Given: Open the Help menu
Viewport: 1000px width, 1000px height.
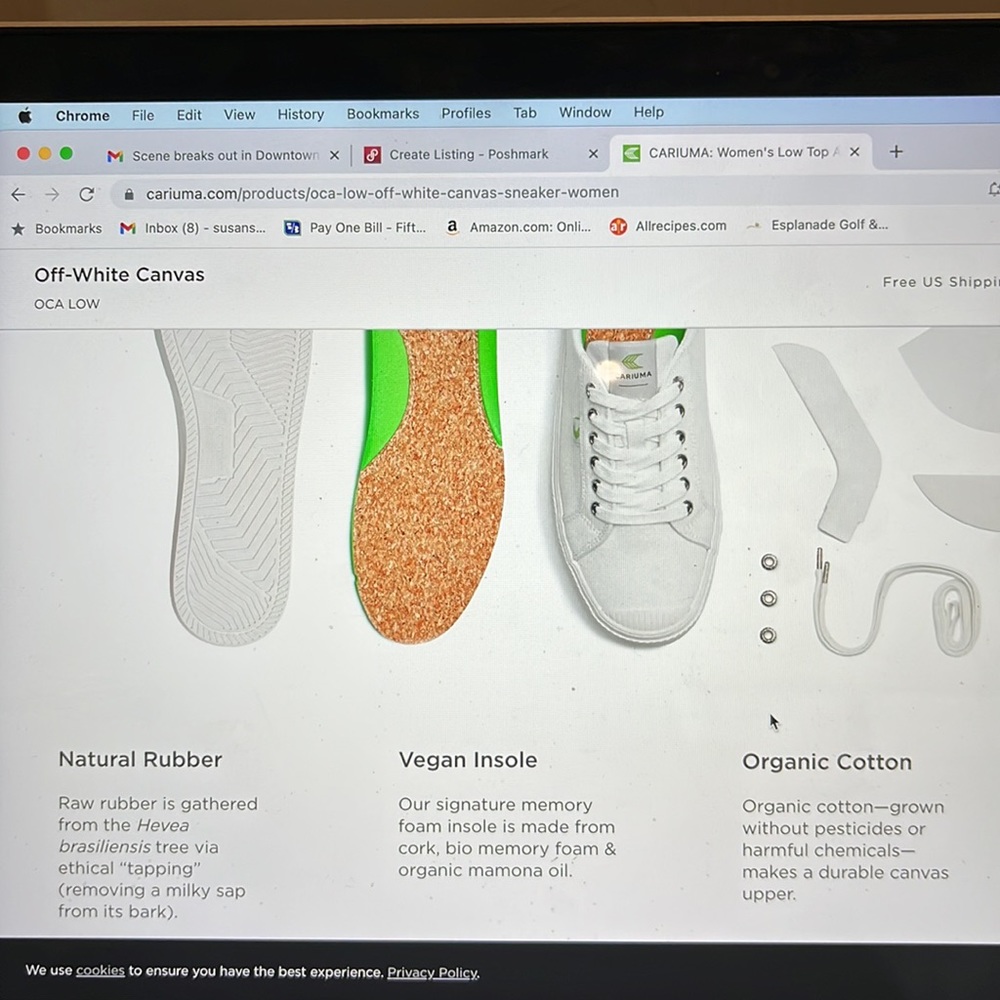Looking at the screenshot, I should (x=649, y=112).
